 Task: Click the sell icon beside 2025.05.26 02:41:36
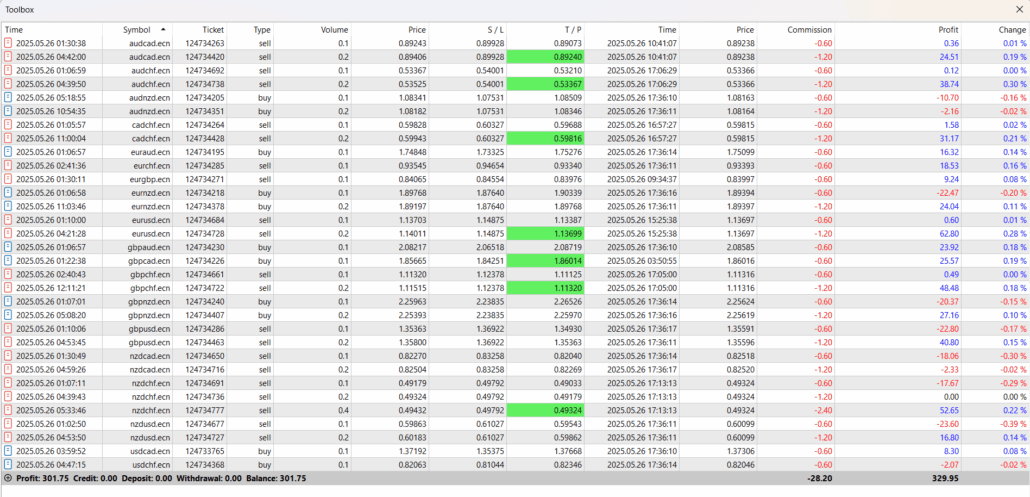point(8,165)
